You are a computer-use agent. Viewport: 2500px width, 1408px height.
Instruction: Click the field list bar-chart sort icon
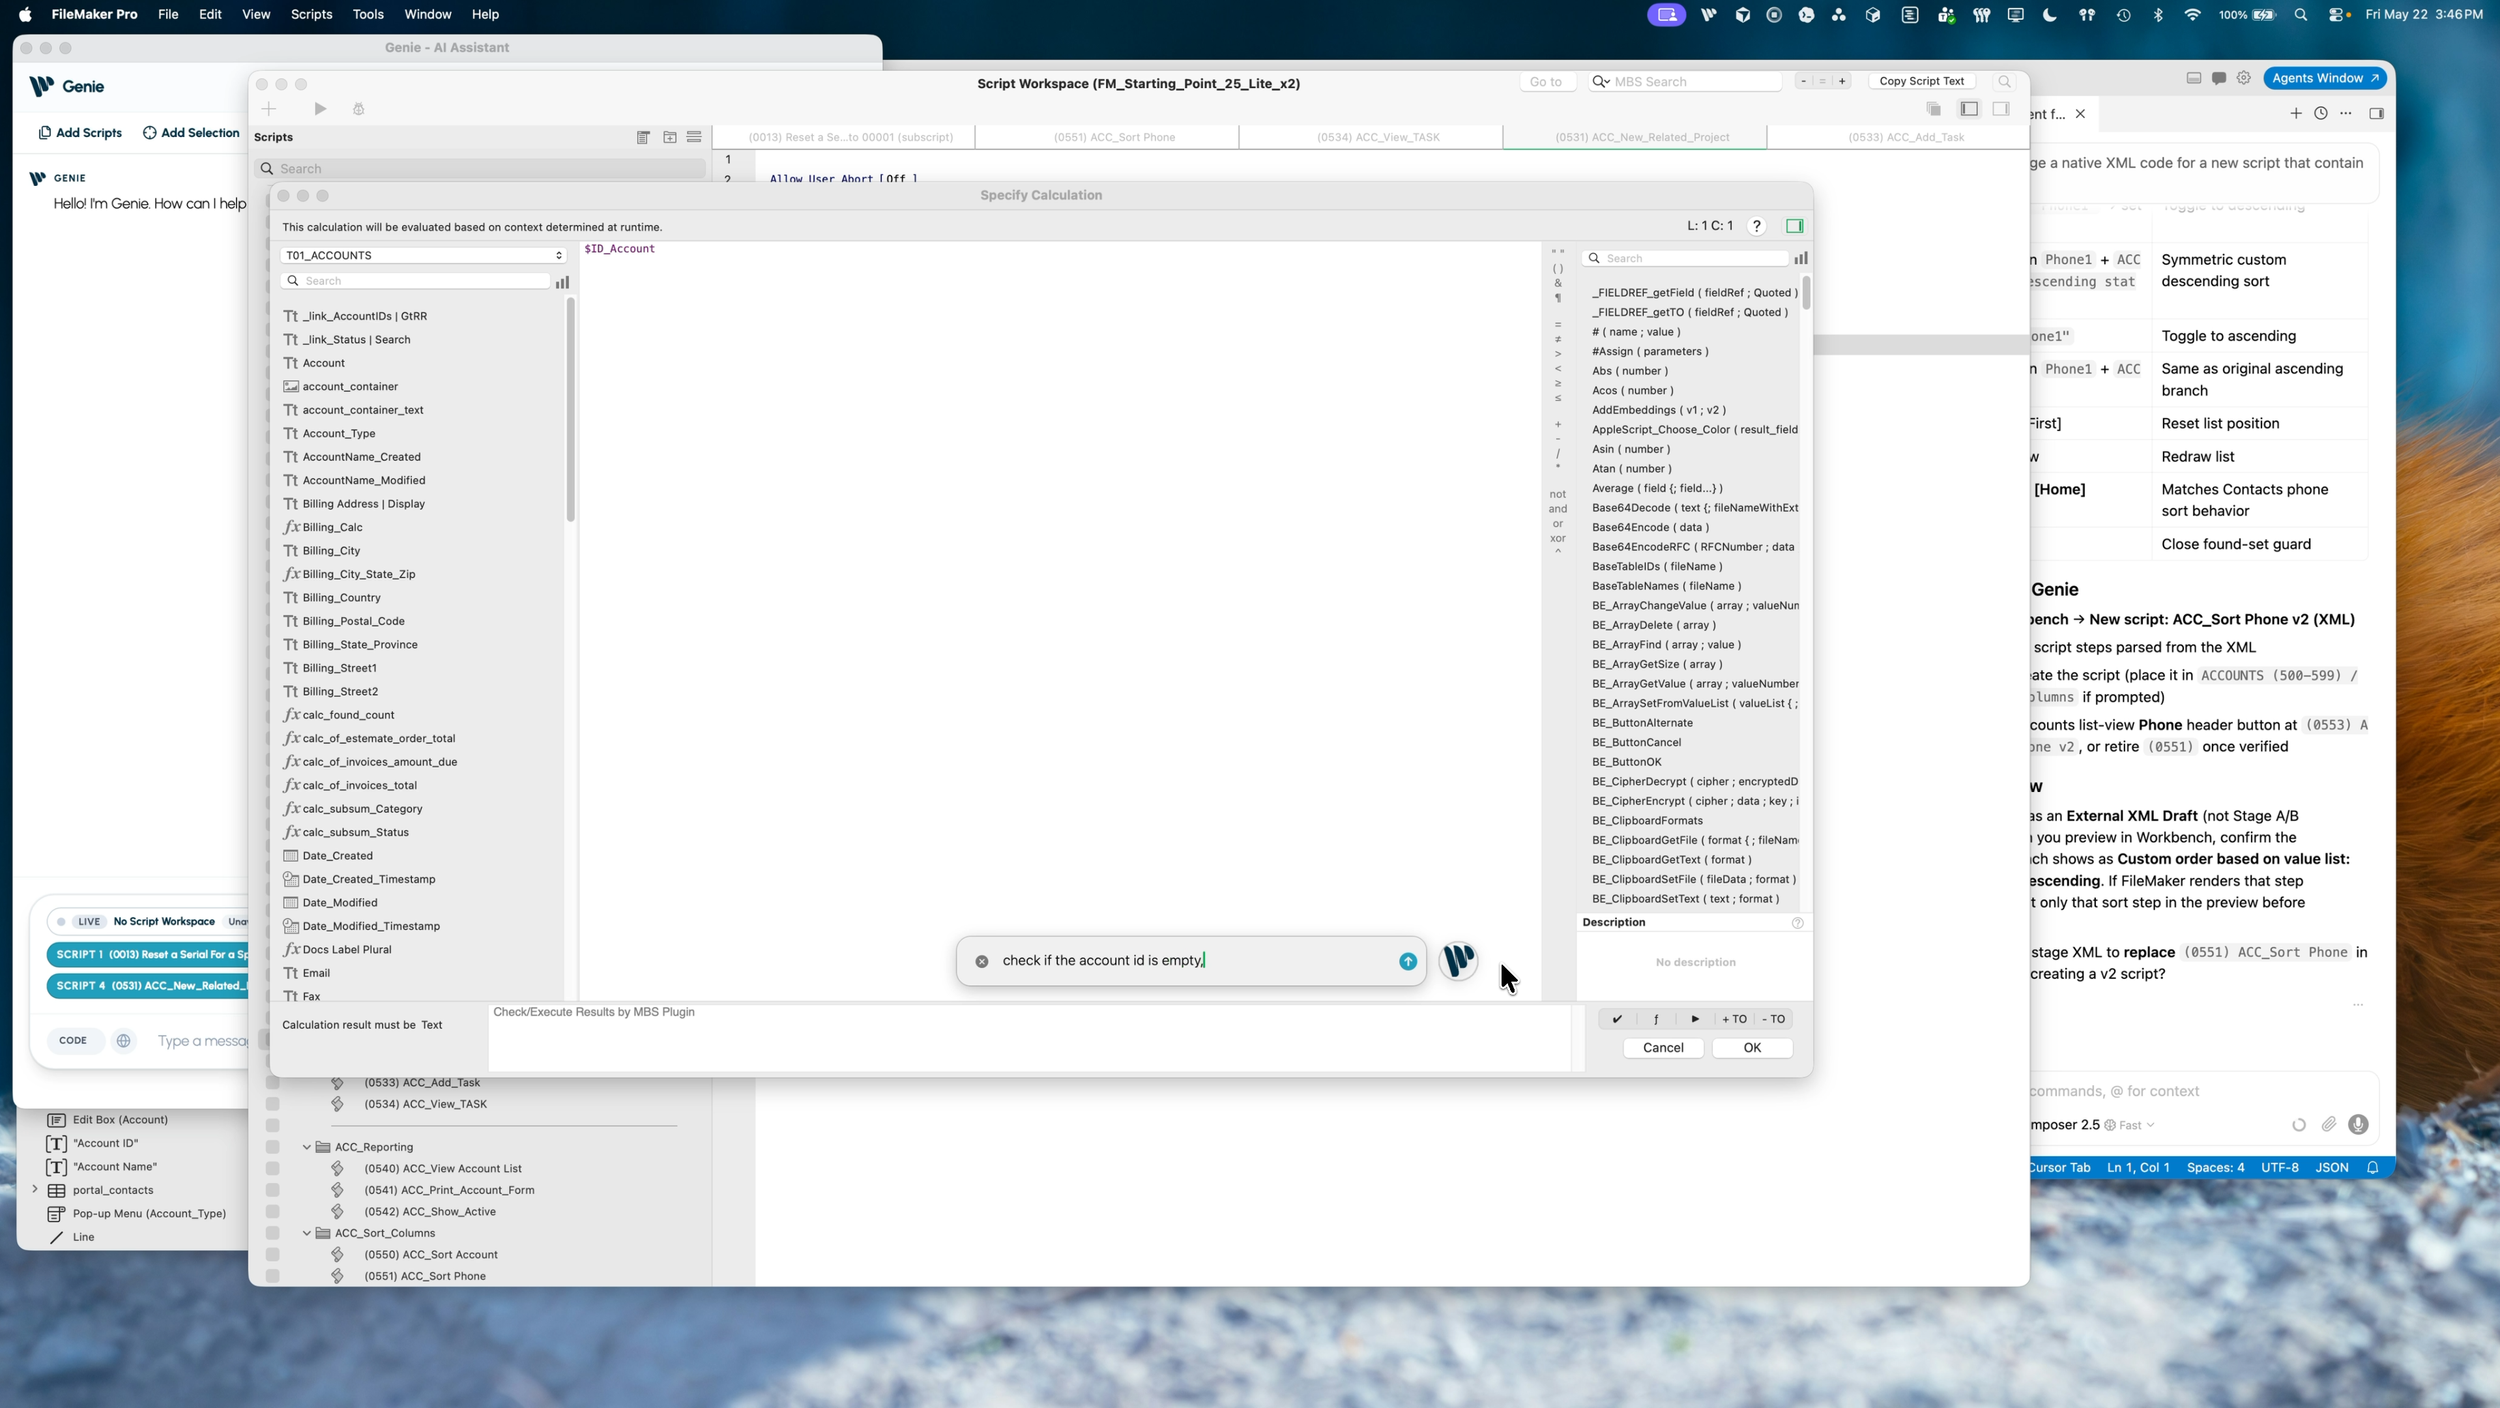[562, 282]
